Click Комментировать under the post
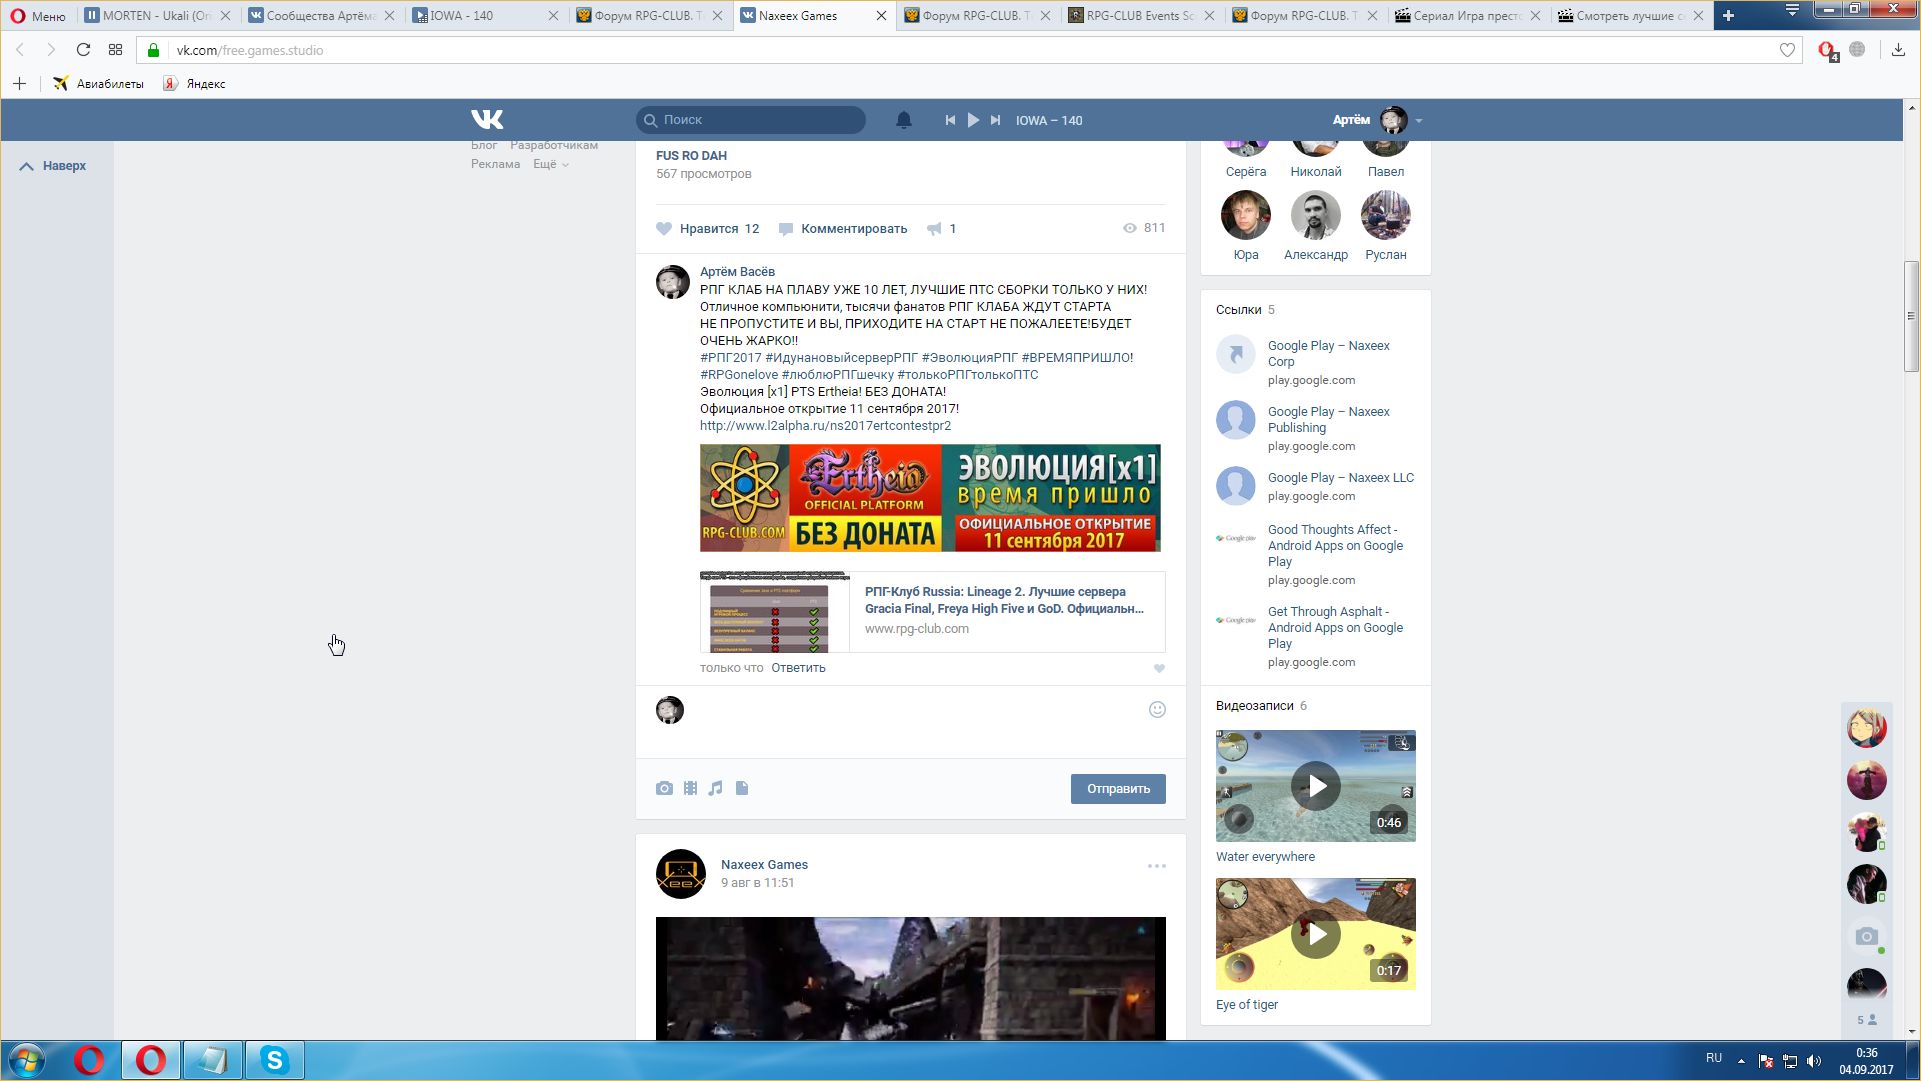This screenshot has height=1081, width=1921. click(x=843, y=229)
